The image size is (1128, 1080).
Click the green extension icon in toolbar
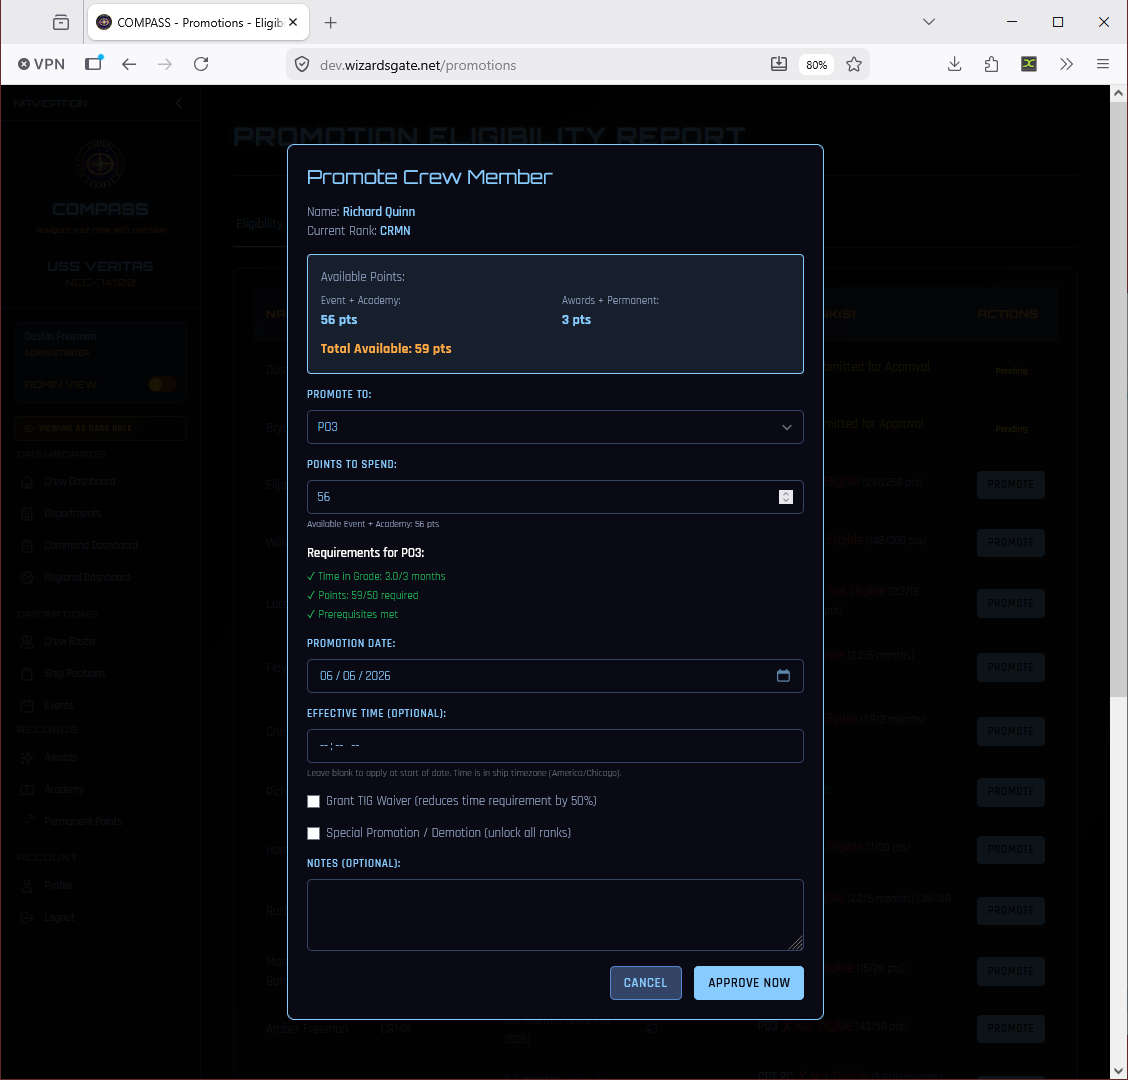click(1029, 64)
